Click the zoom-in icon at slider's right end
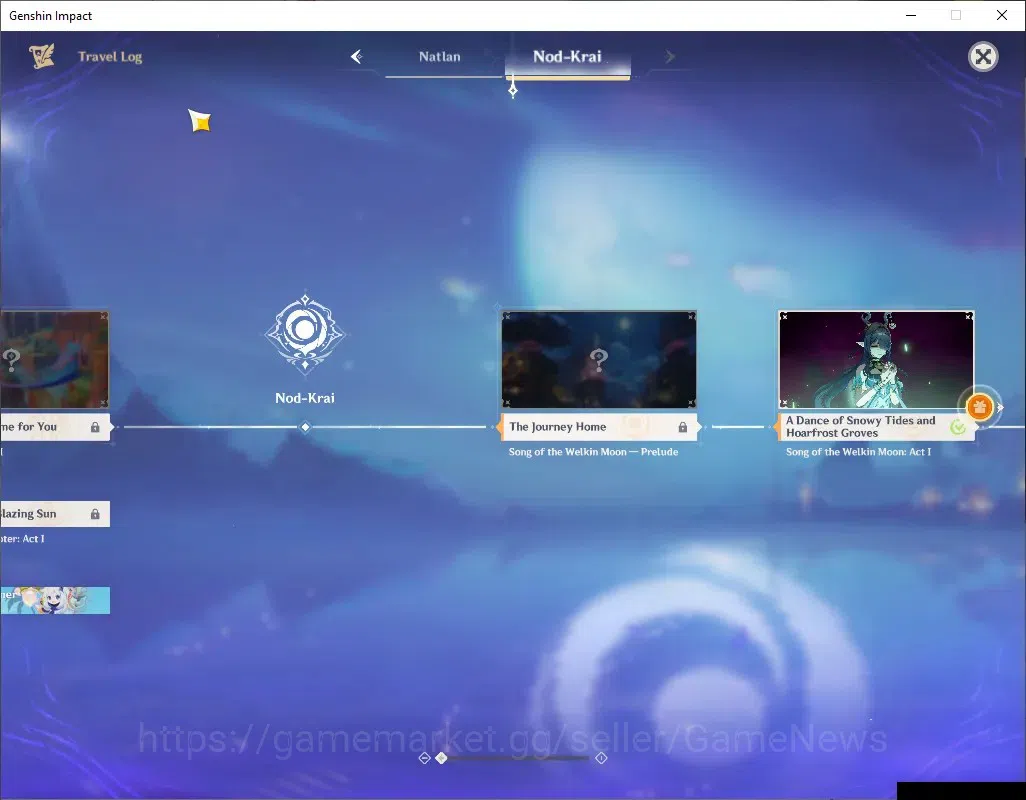The width and height of the screenshot is (1026, 800). [x=601, y=758]
